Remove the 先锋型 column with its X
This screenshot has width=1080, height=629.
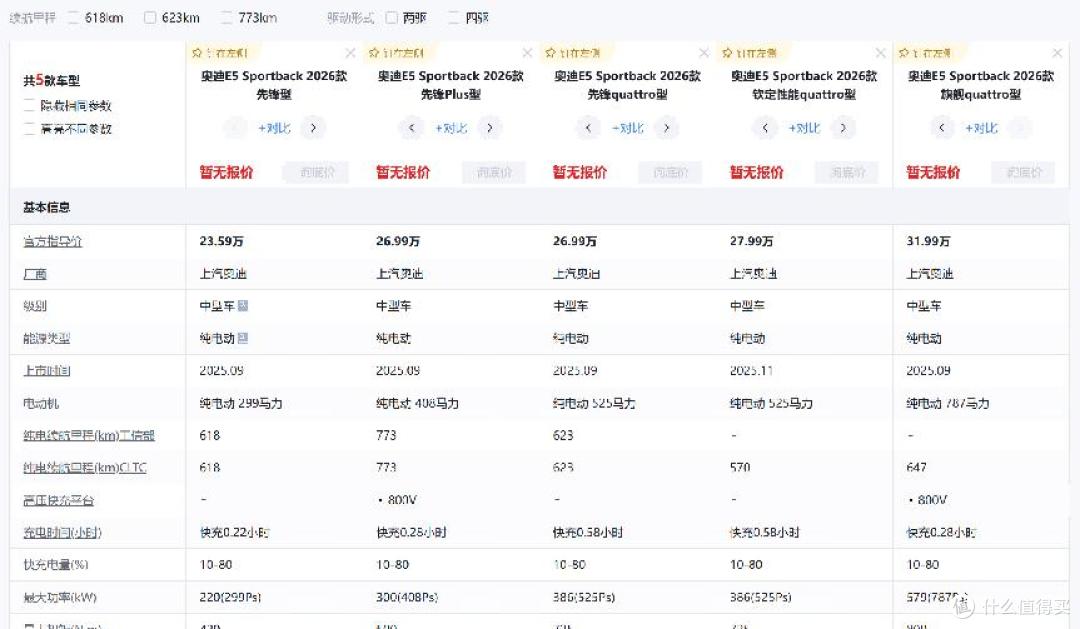pyautogui.click(x=350, y=53)
